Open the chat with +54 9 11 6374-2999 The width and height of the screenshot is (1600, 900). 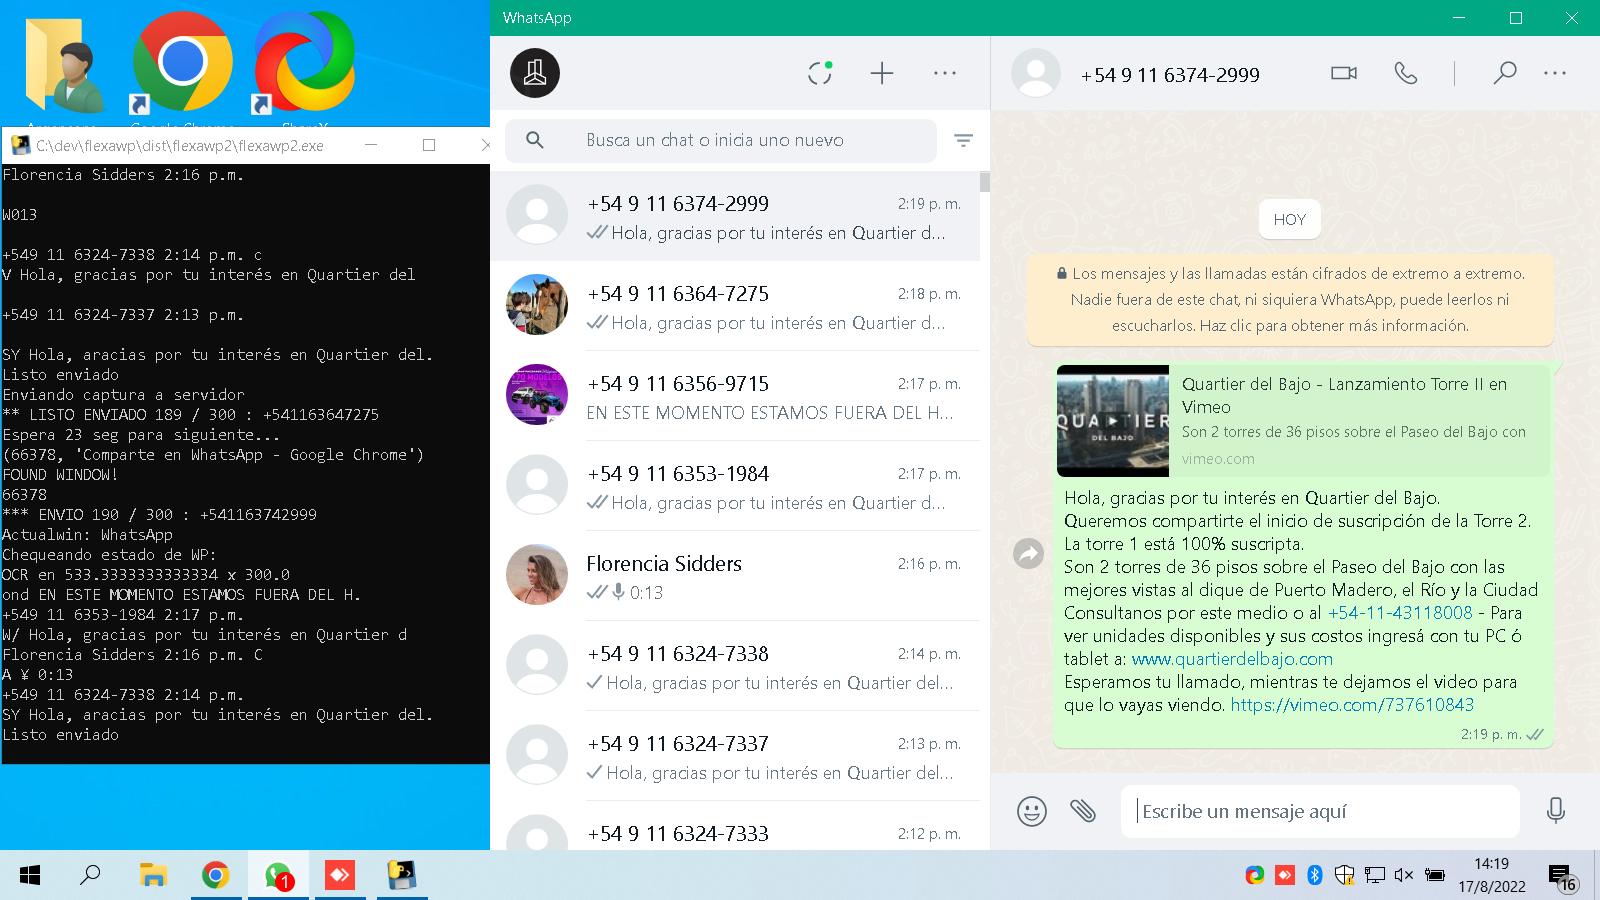(x=735, y=217)
